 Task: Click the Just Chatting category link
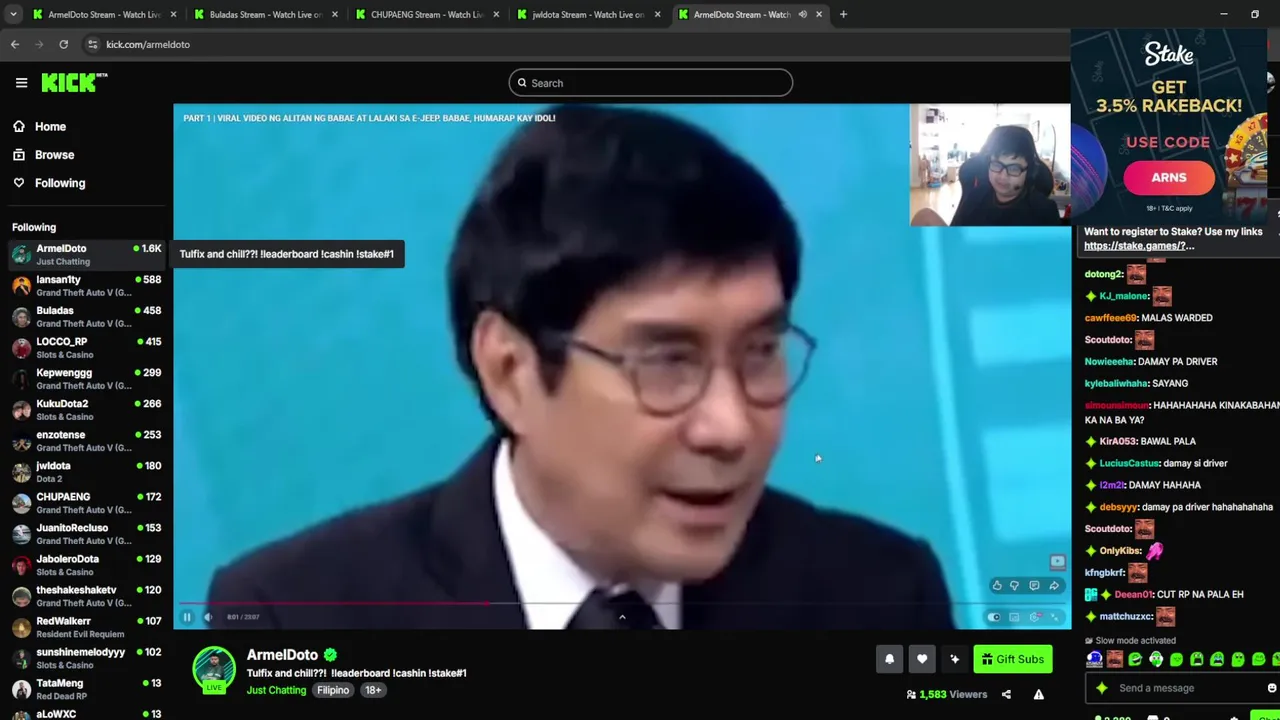(x=276, y=690)
